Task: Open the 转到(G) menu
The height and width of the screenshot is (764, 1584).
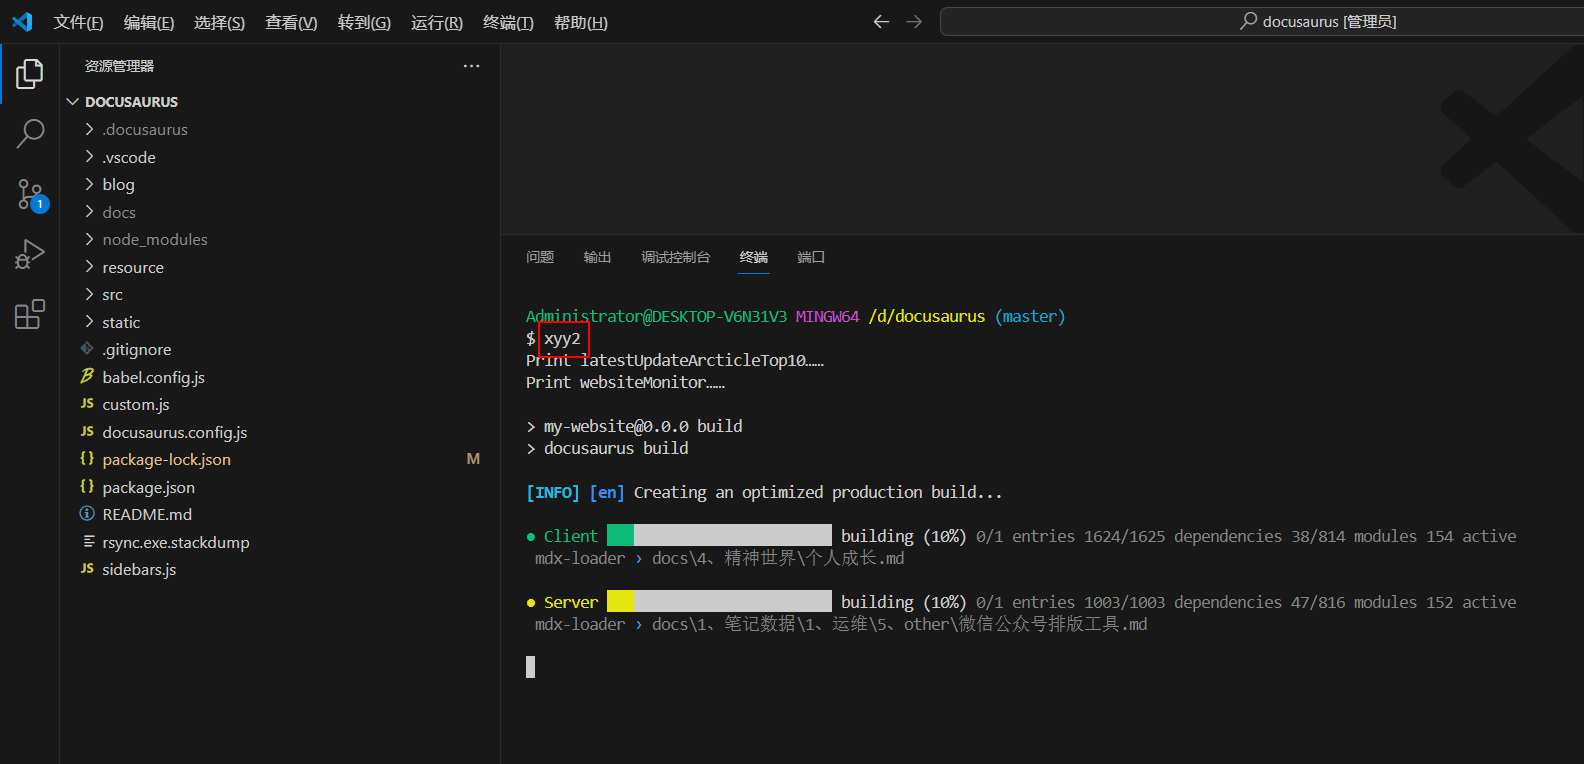Action: (x=364, y=22)
